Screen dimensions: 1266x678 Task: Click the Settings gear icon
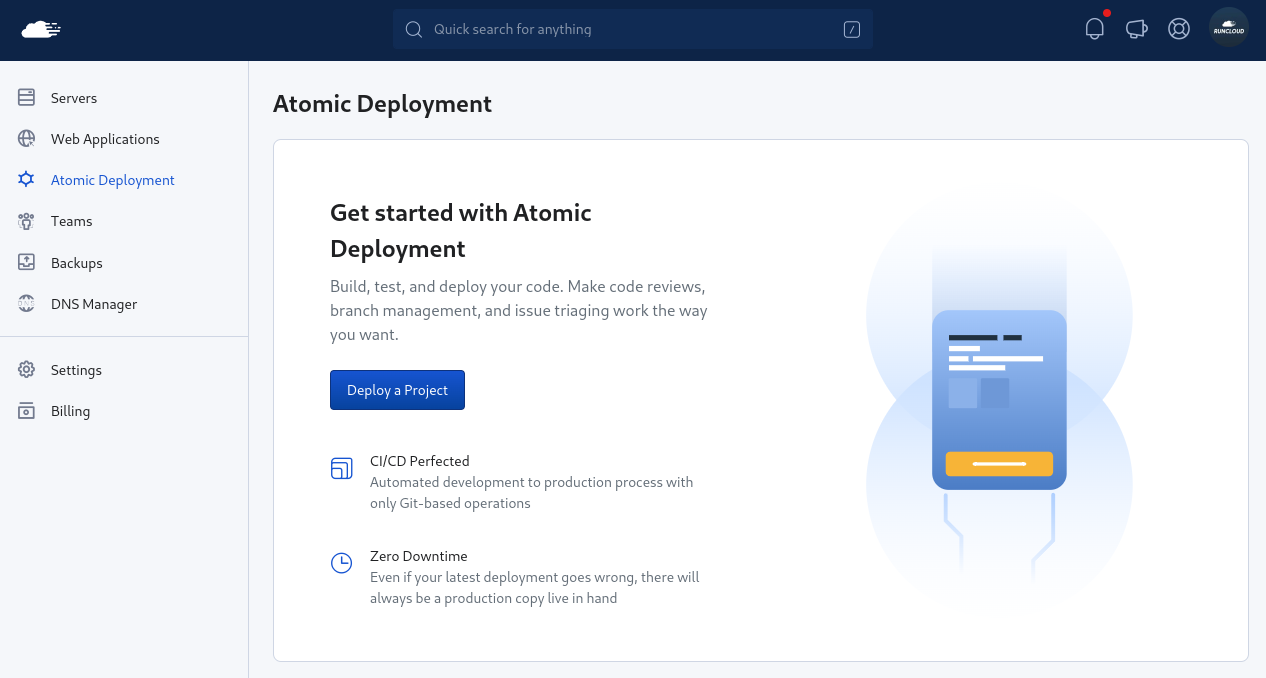point(27,370)
